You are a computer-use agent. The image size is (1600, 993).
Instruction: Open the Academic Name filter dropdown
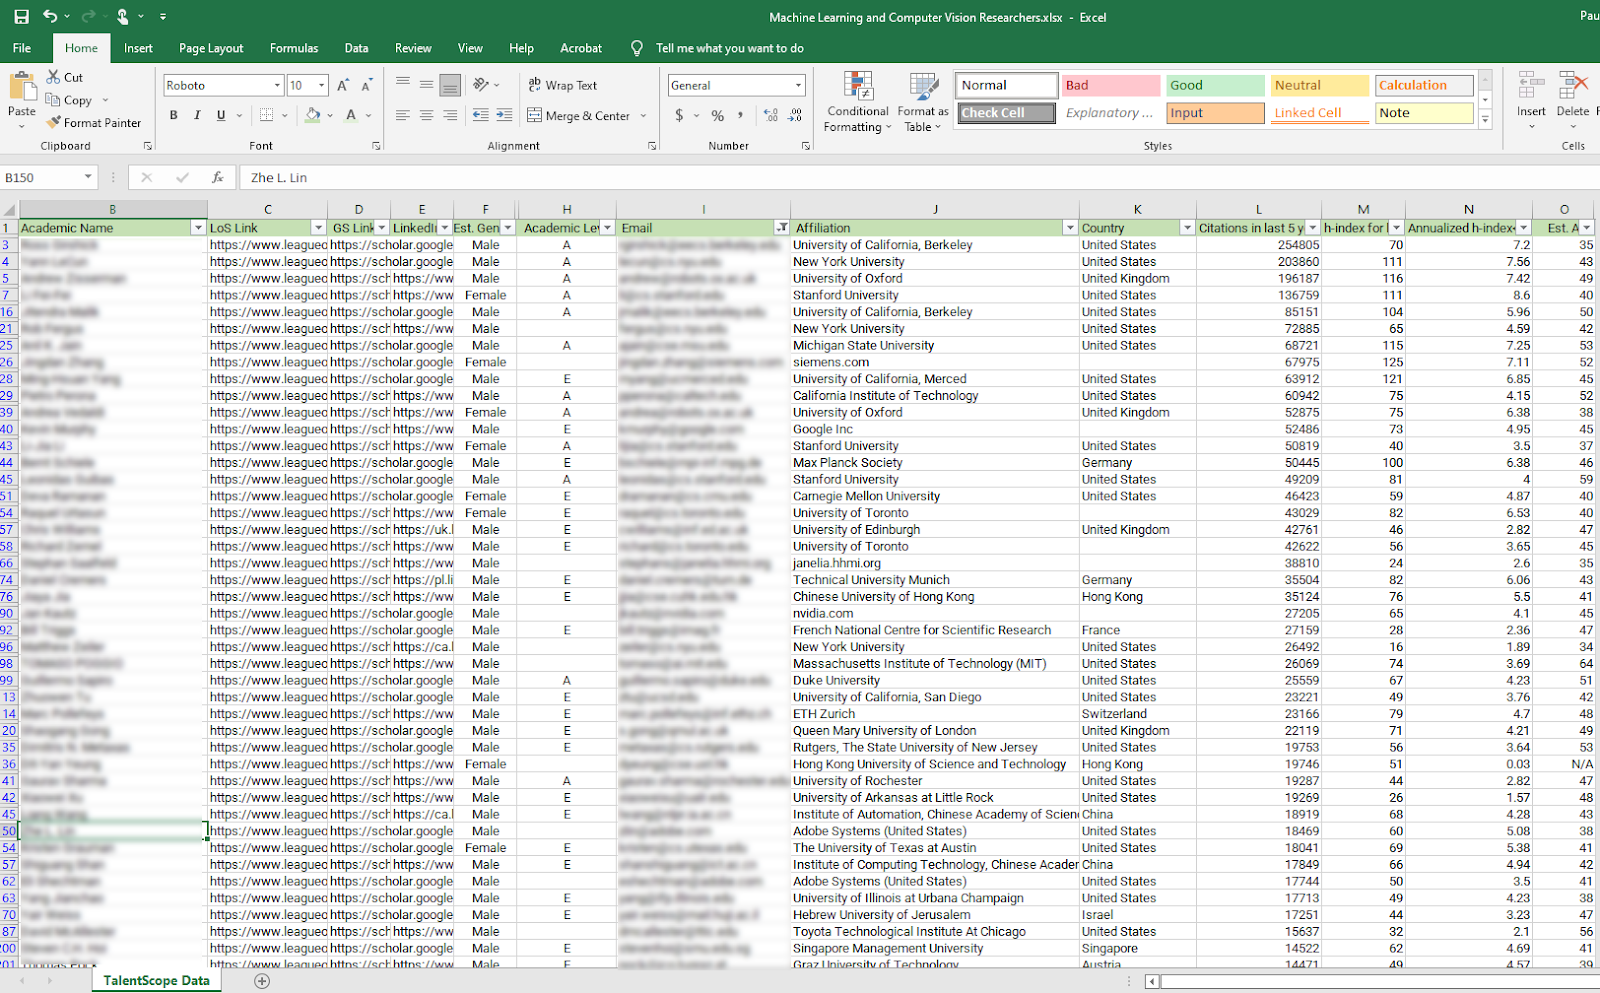click(197, 228)
